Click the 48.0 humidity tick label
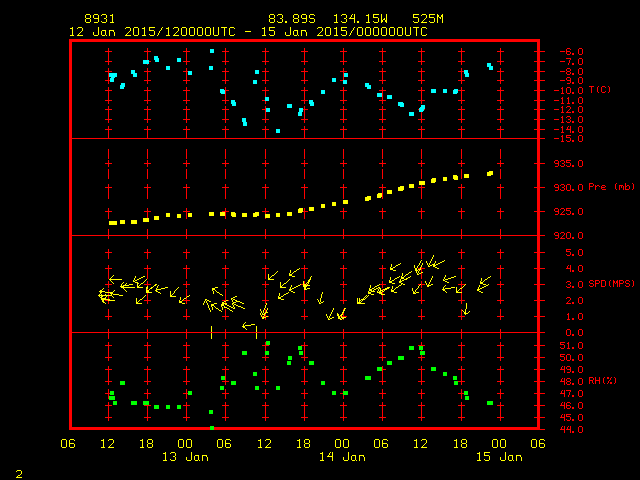This screenshot has height=480, width=640. coord(571,382)
